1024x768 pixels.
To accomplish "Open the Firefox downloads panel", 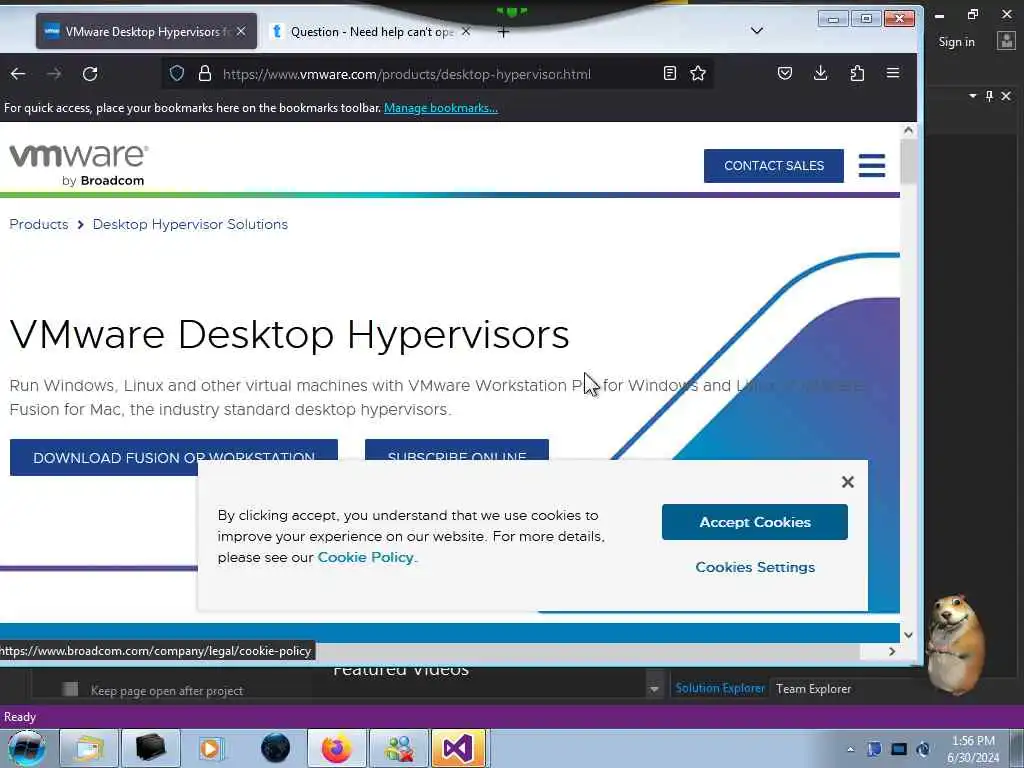I will [821, 73].
